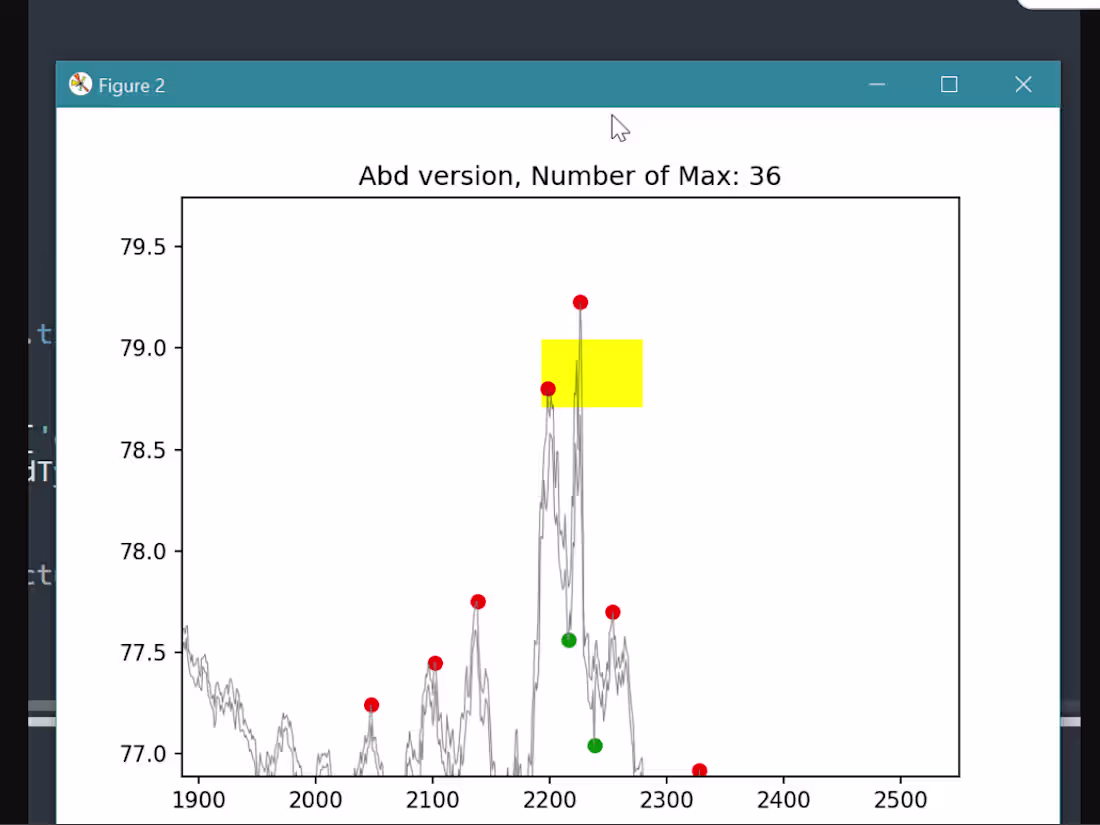1100x825 pixels.
Task: Click the red peak marker near x 2140
Action: tap(478, 602)
